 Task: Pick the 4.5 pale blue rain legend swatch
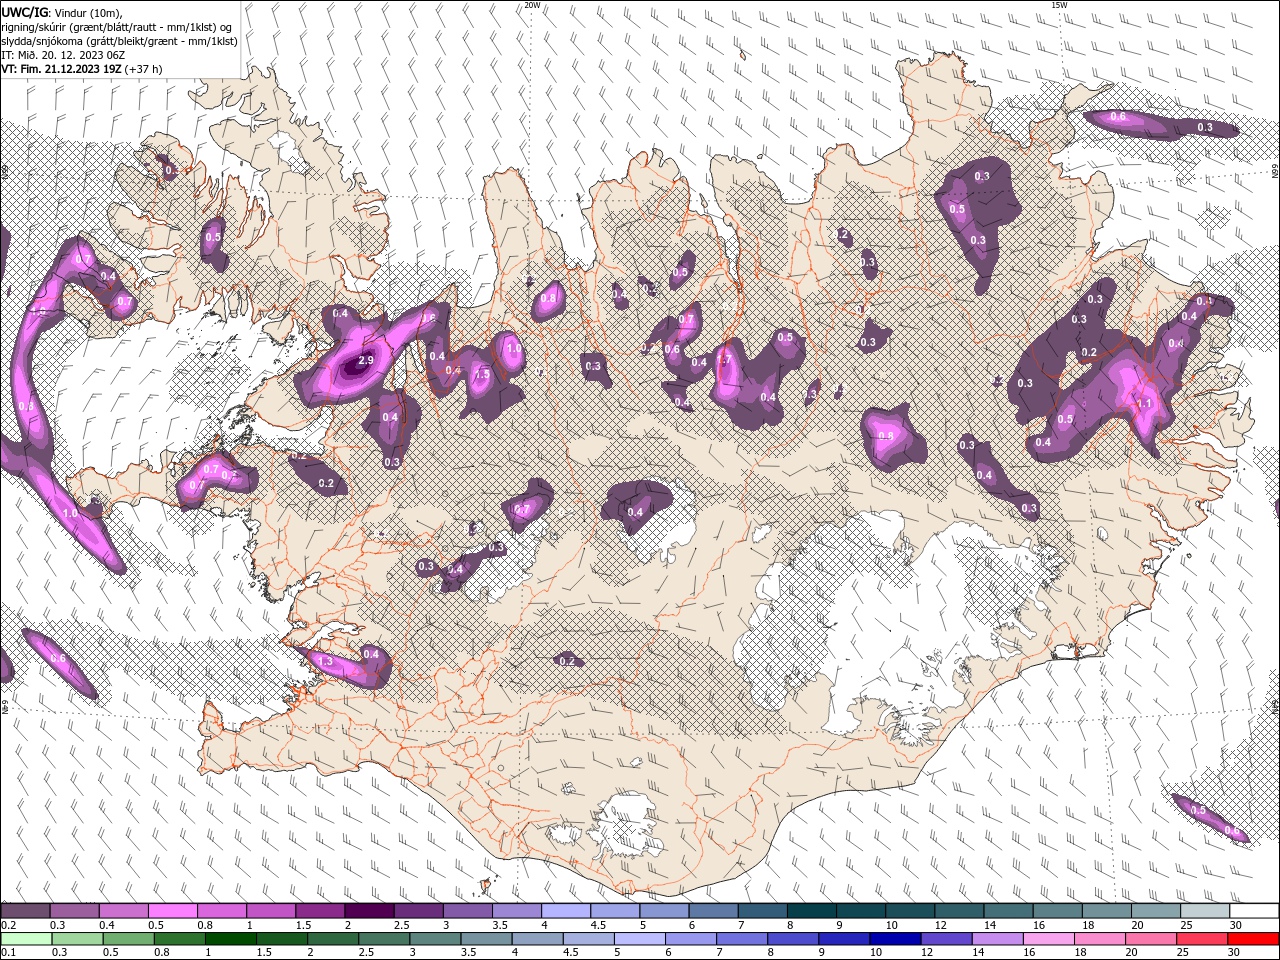(x=589, y=938)
